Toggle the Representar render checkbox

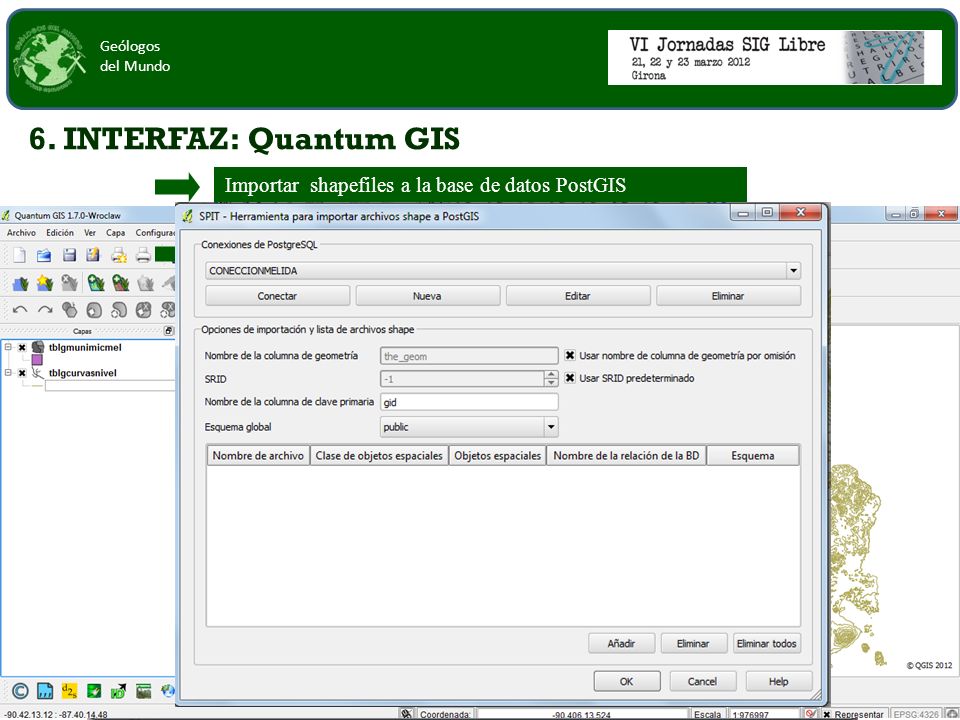click(x=827, y=714)
